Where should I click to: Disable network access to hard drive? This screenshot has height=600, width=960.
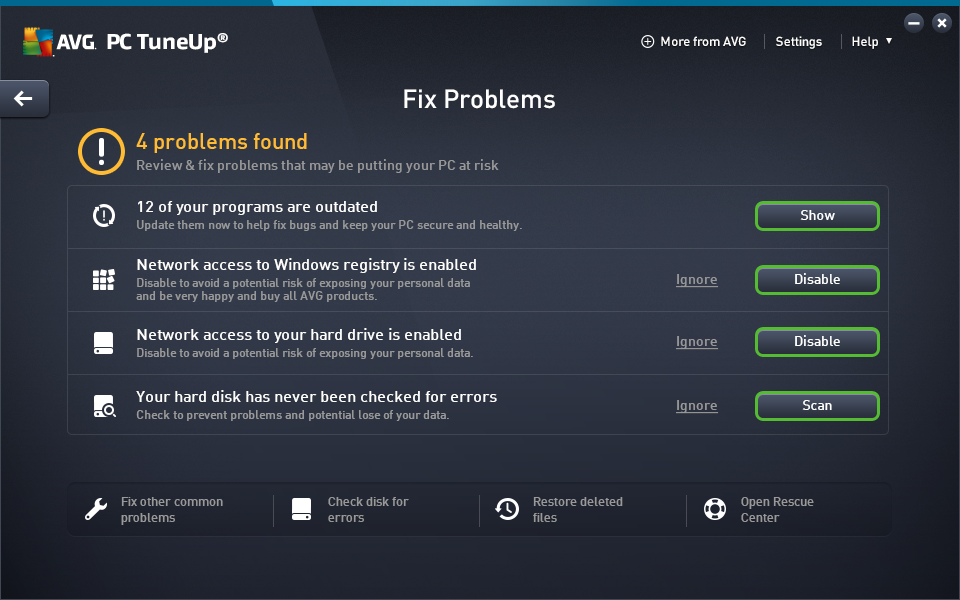point(817,342)
